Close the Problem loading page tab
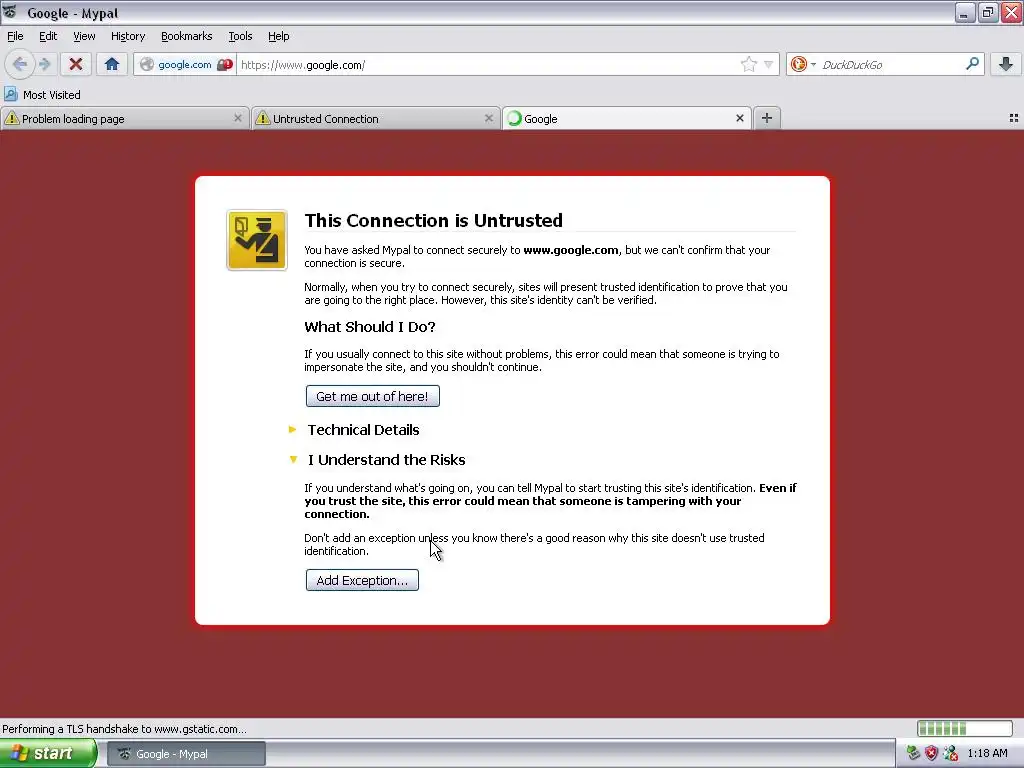 238,118
